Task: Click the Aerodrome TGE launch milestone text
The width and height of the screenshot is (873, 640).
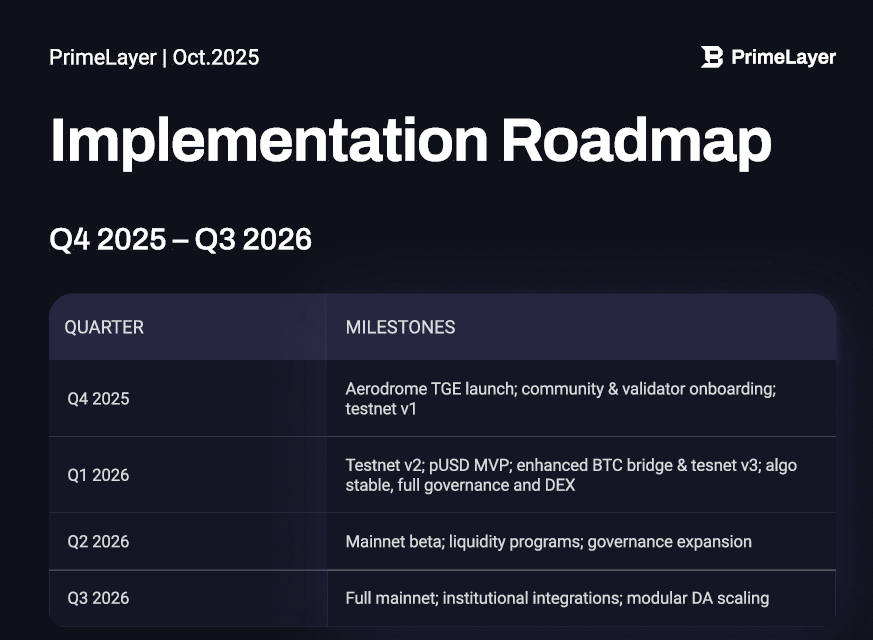Action: pyautogui.click(x=561, y=398)
